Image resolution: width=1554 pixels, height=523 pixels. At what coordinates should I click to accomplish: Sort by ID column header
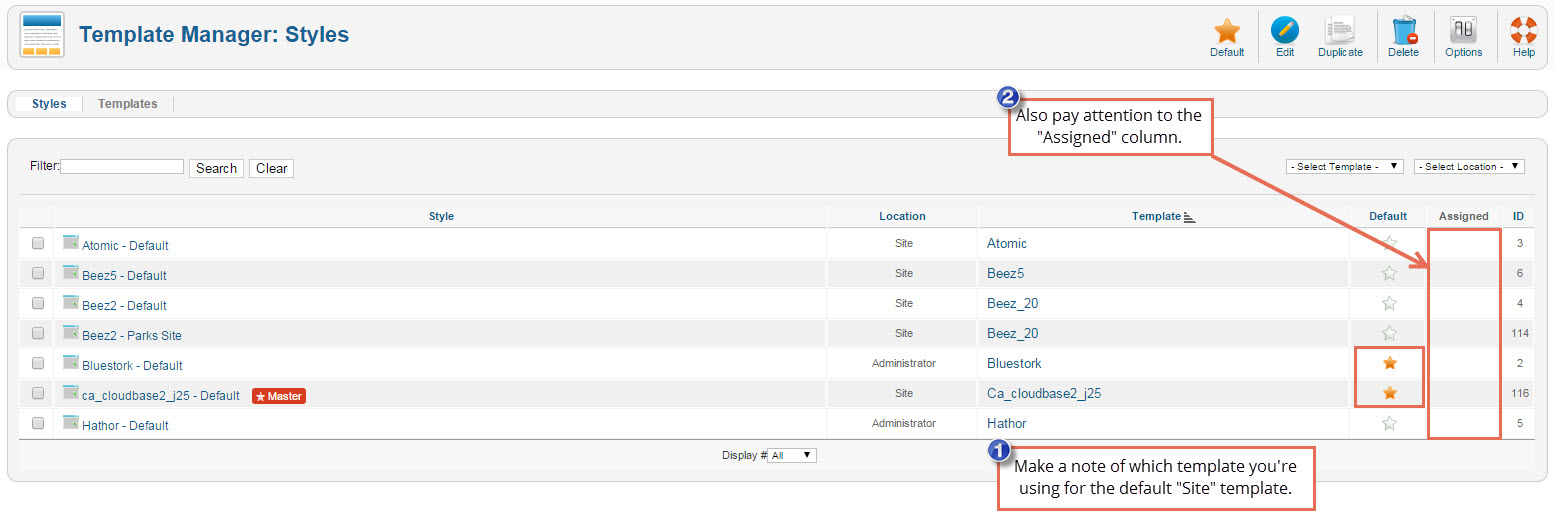[1518, 216]
